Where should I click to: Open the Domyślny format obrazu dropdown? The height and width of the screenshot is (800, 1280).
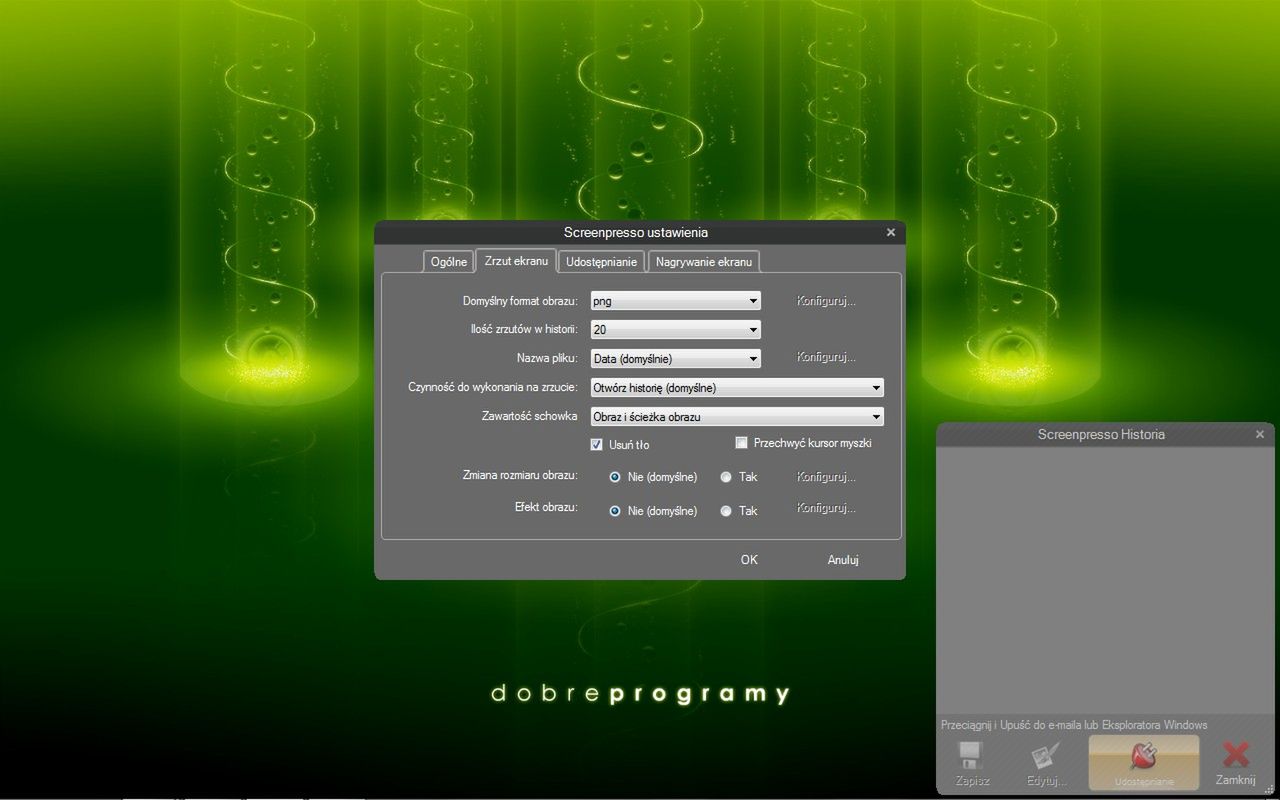coord(676,301)
